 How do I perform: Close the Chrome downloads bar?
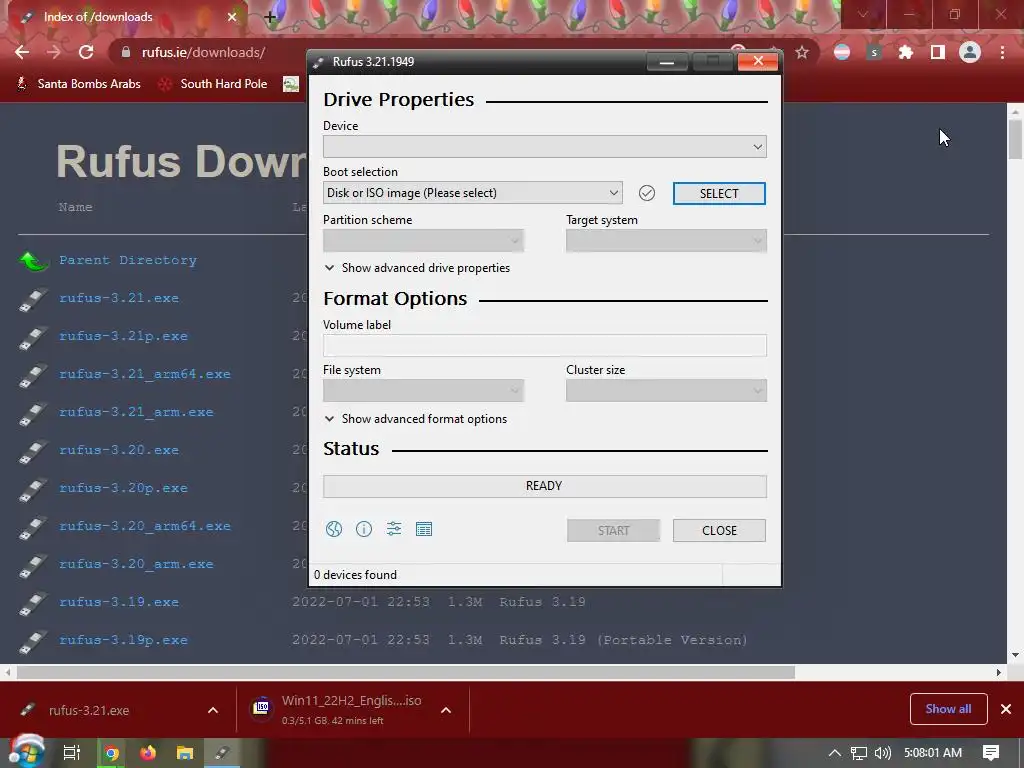pyautogui.click(x=1006, y=709)
